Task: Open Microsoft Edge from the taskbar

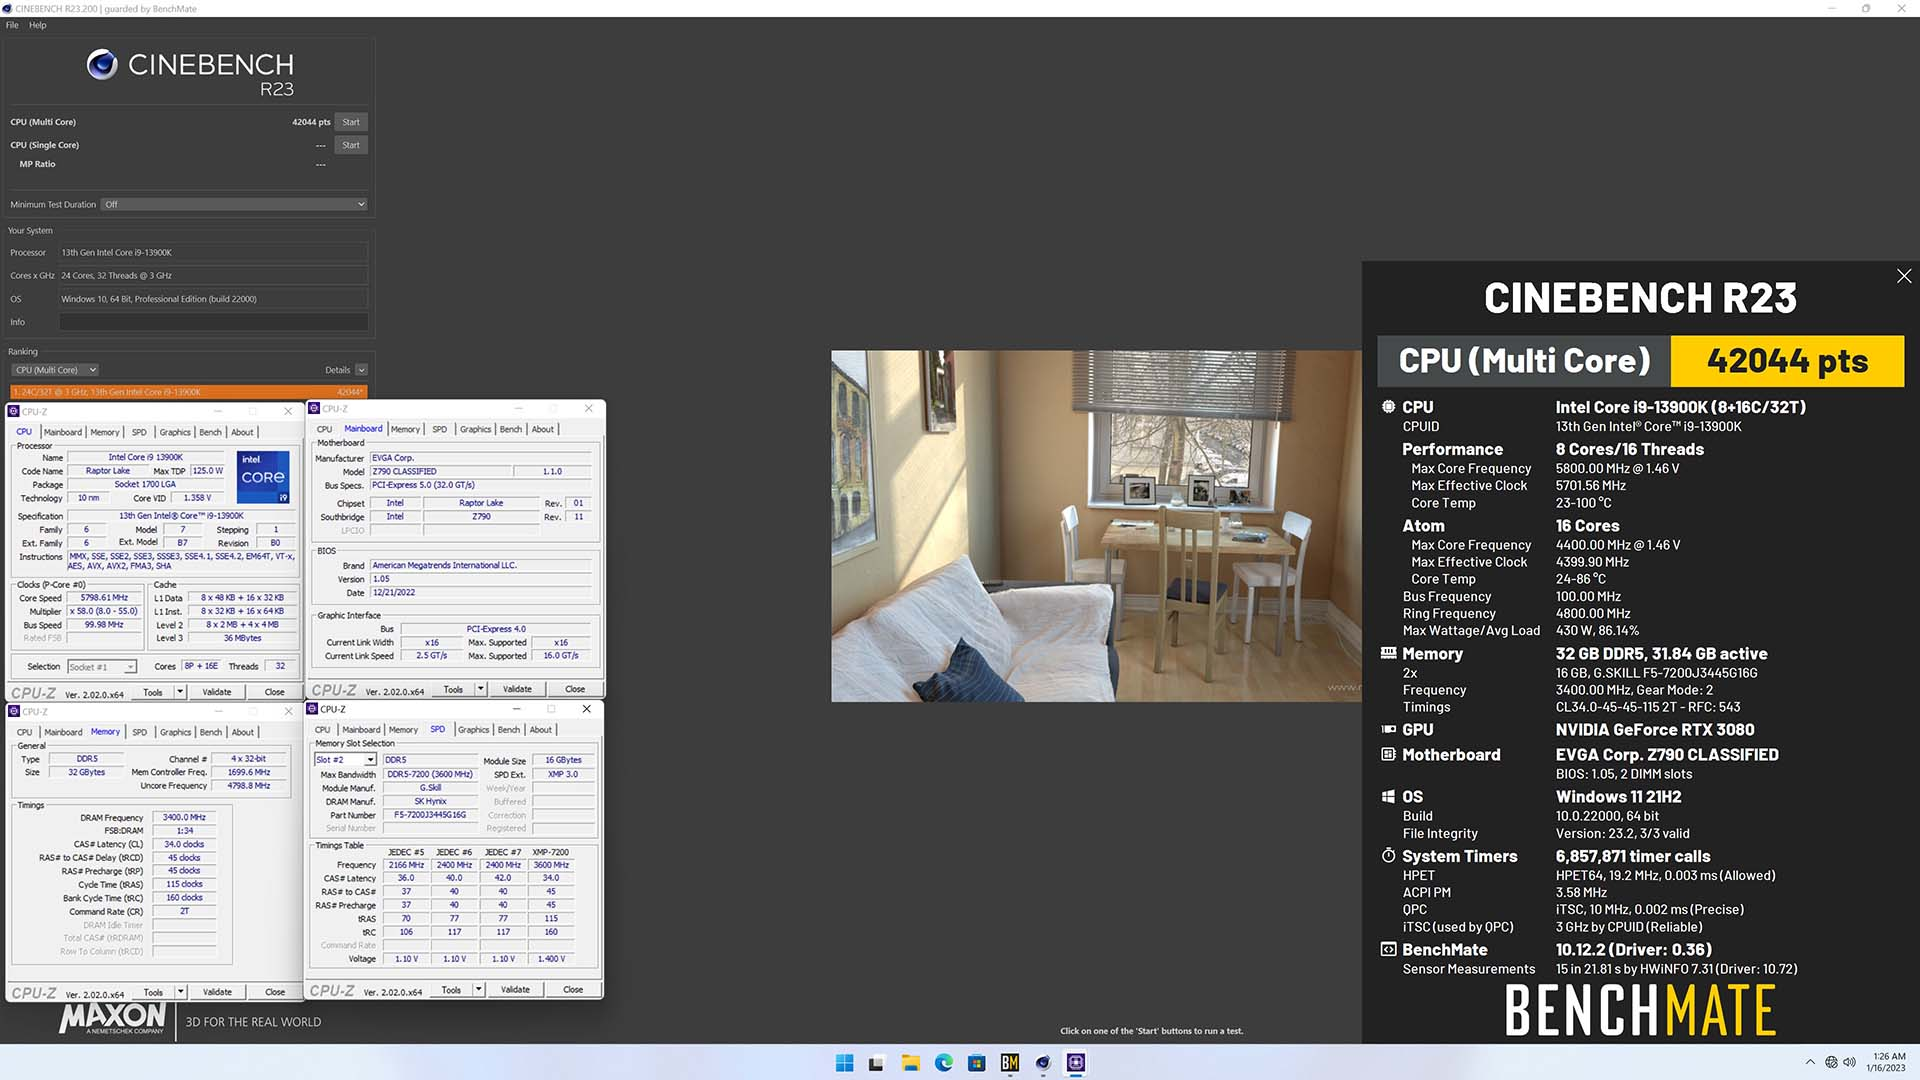Action: click(943, 1063)
